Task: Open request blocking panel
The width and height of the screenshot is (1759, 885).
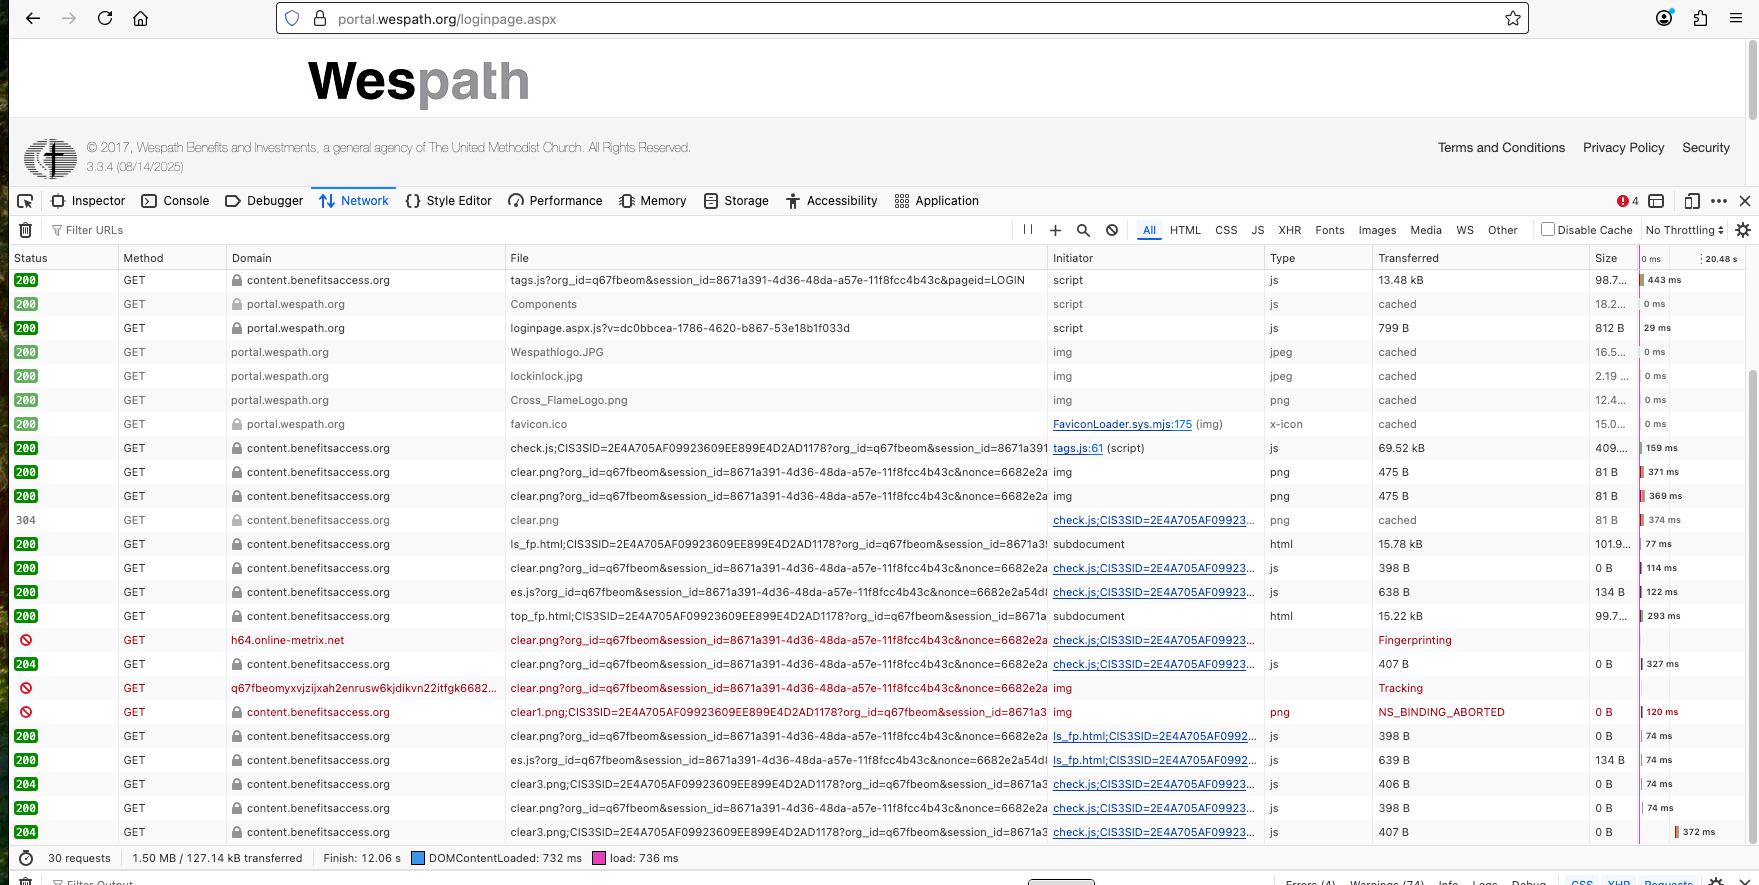Action: [x=1112, y=230]
